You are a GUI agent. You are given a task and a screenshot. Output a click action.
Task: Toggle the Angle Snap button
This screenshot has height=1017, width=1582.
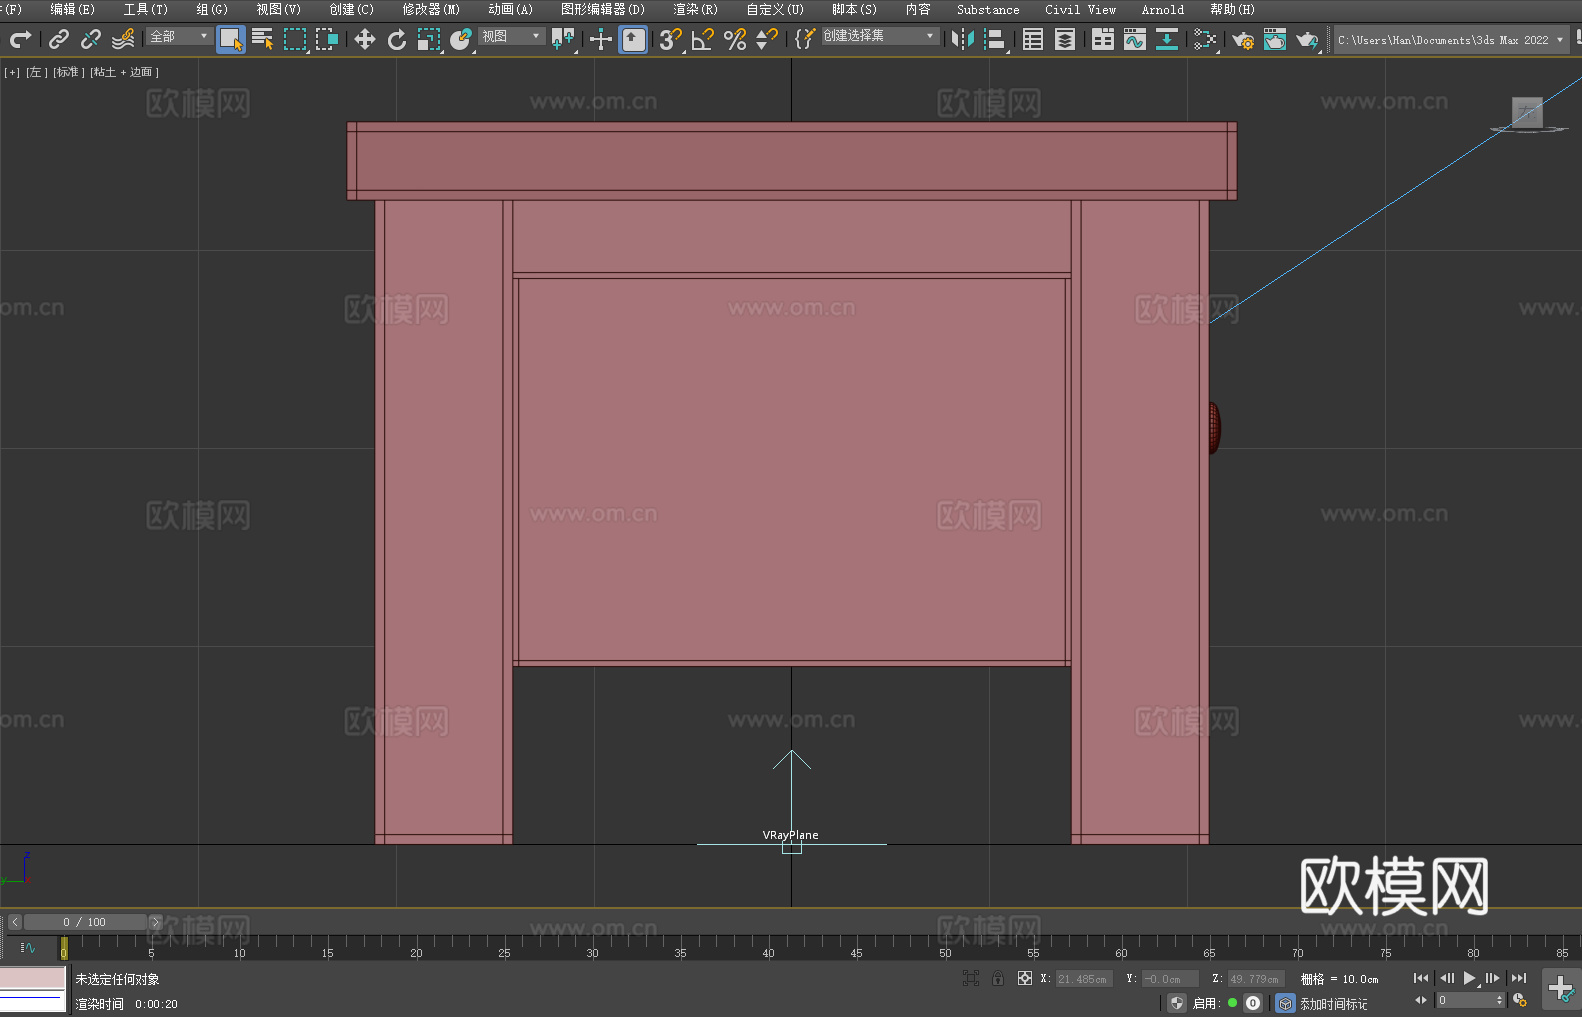click(703, 39)
